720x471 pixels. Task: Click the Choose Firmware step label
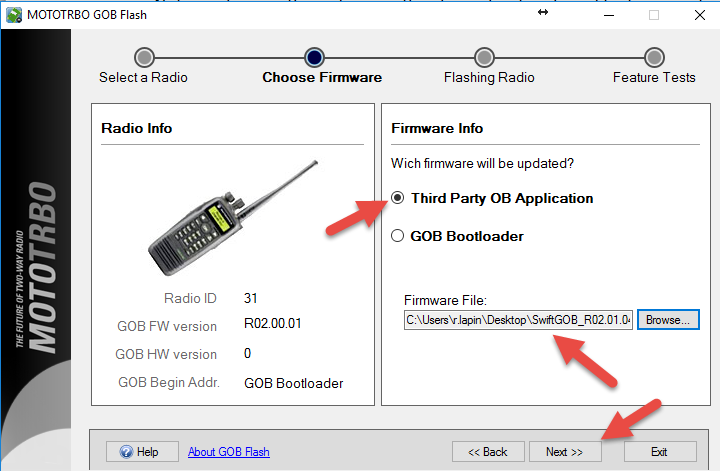click(x=322, y=77)
